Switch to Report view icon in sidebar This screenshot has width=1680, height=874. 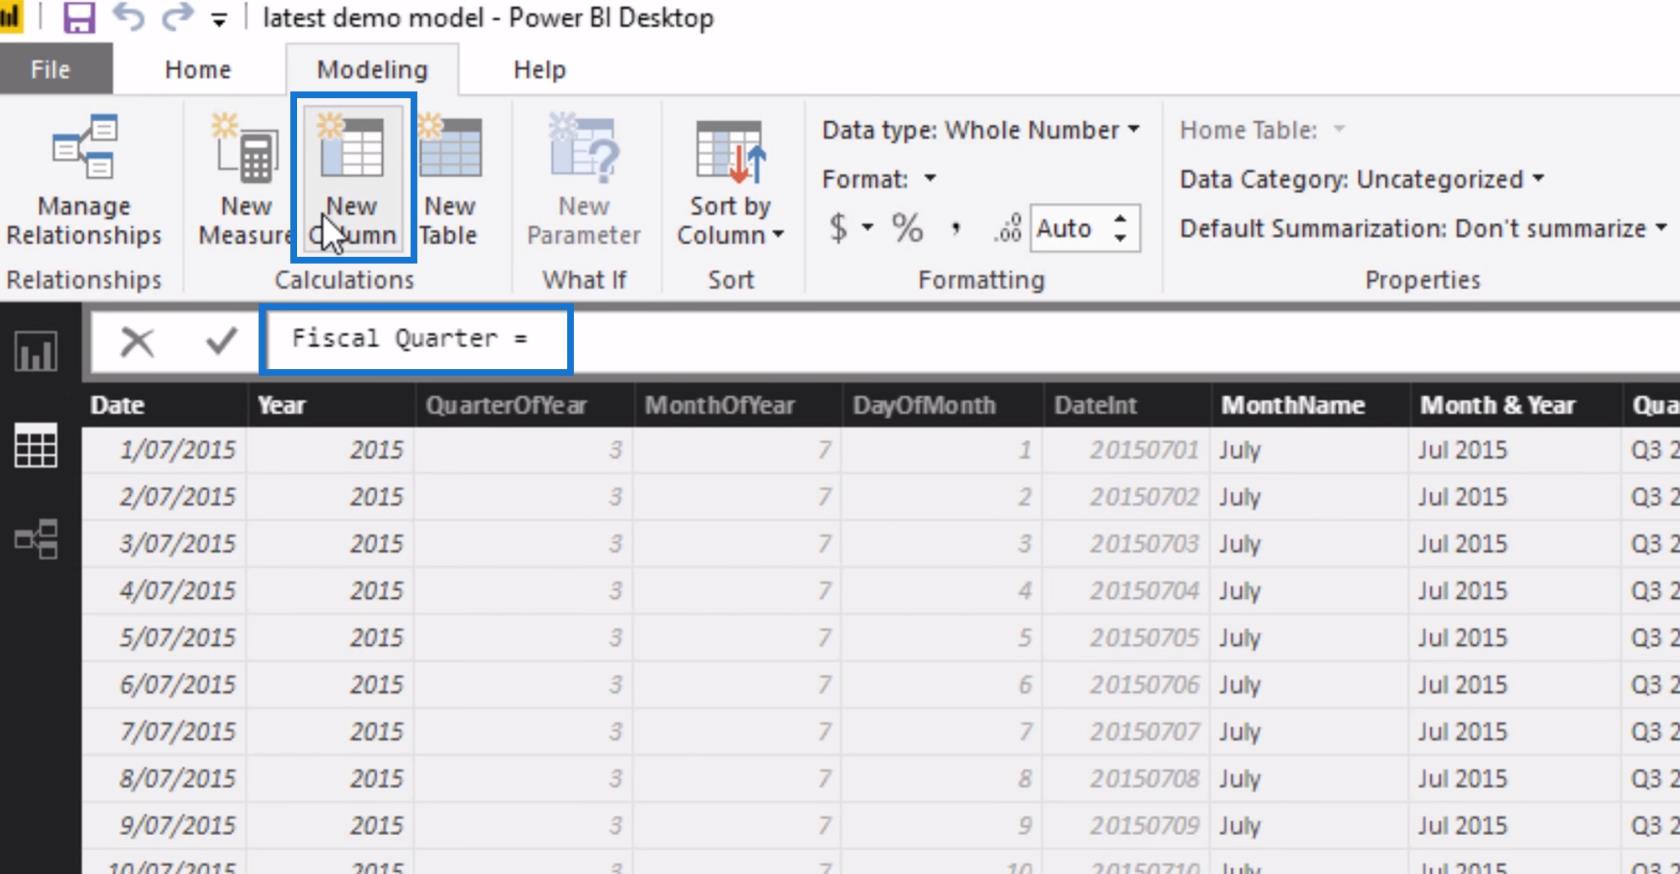point(36,352)
